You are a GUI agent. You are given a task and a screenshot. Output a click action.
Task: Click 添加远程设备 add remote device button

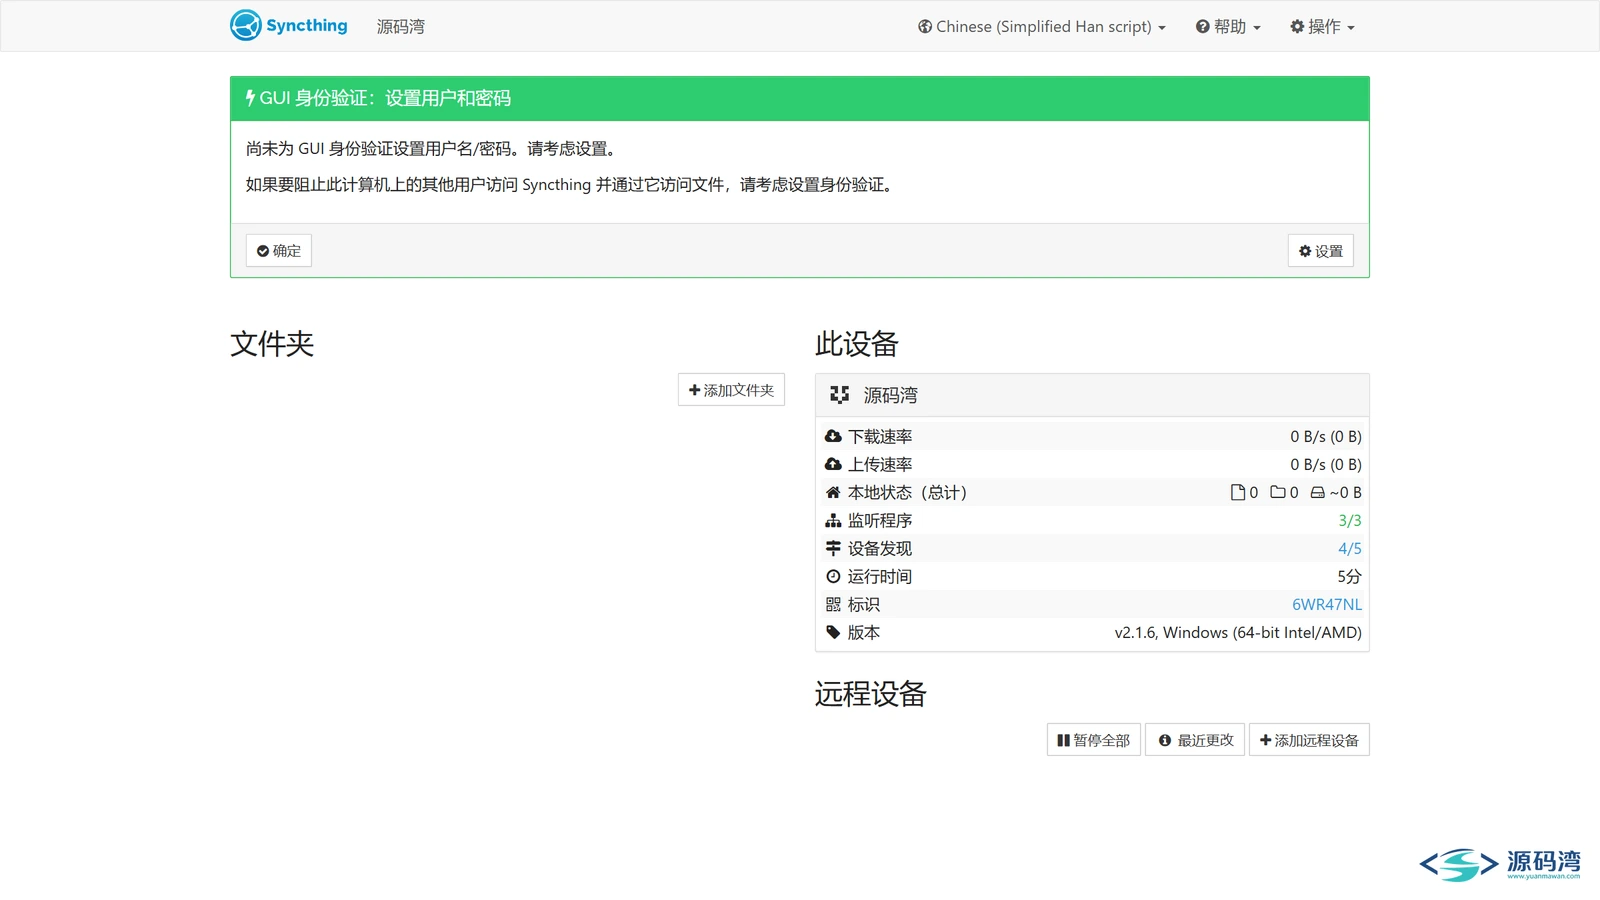tap(1309, 740)
